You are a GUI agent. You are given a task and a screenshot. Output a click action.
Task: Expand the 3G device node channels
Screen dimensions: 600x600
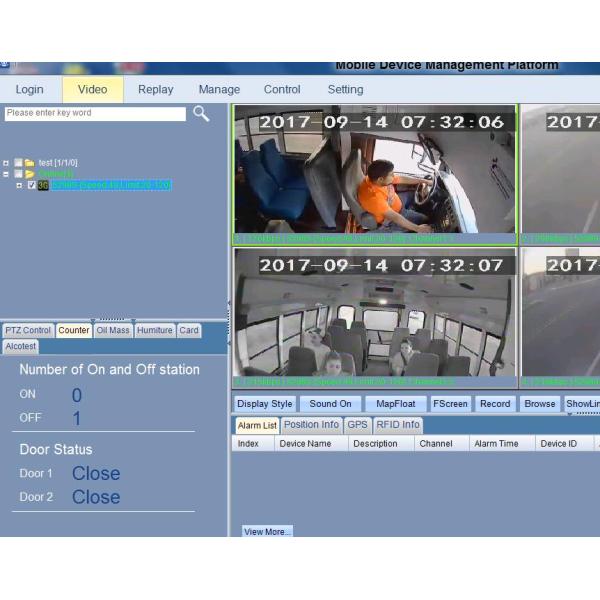pos(18,185)
